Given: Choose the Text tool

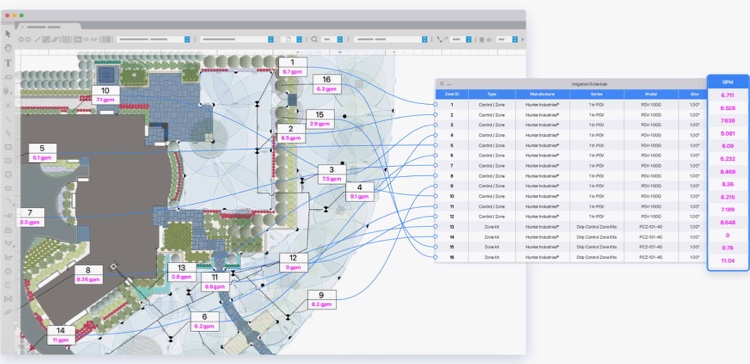Looking at the screenshot, I should click(8, 63).
